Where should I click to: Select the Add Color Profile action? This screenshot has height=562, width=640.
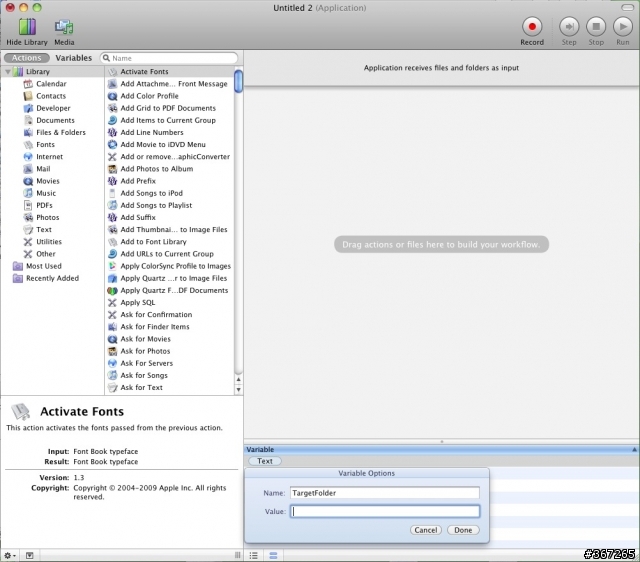pyautogui.click(x=149, y=96)
